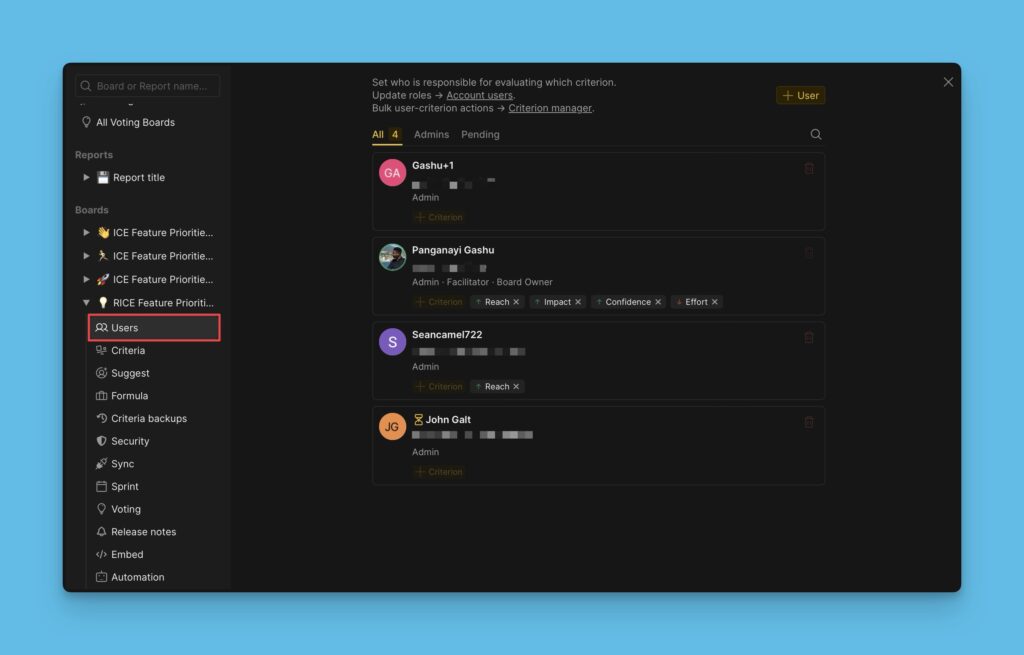Open Formula settings in sidebar
The width and height of the screenshot is (1024, 655).
pos(129,396)
